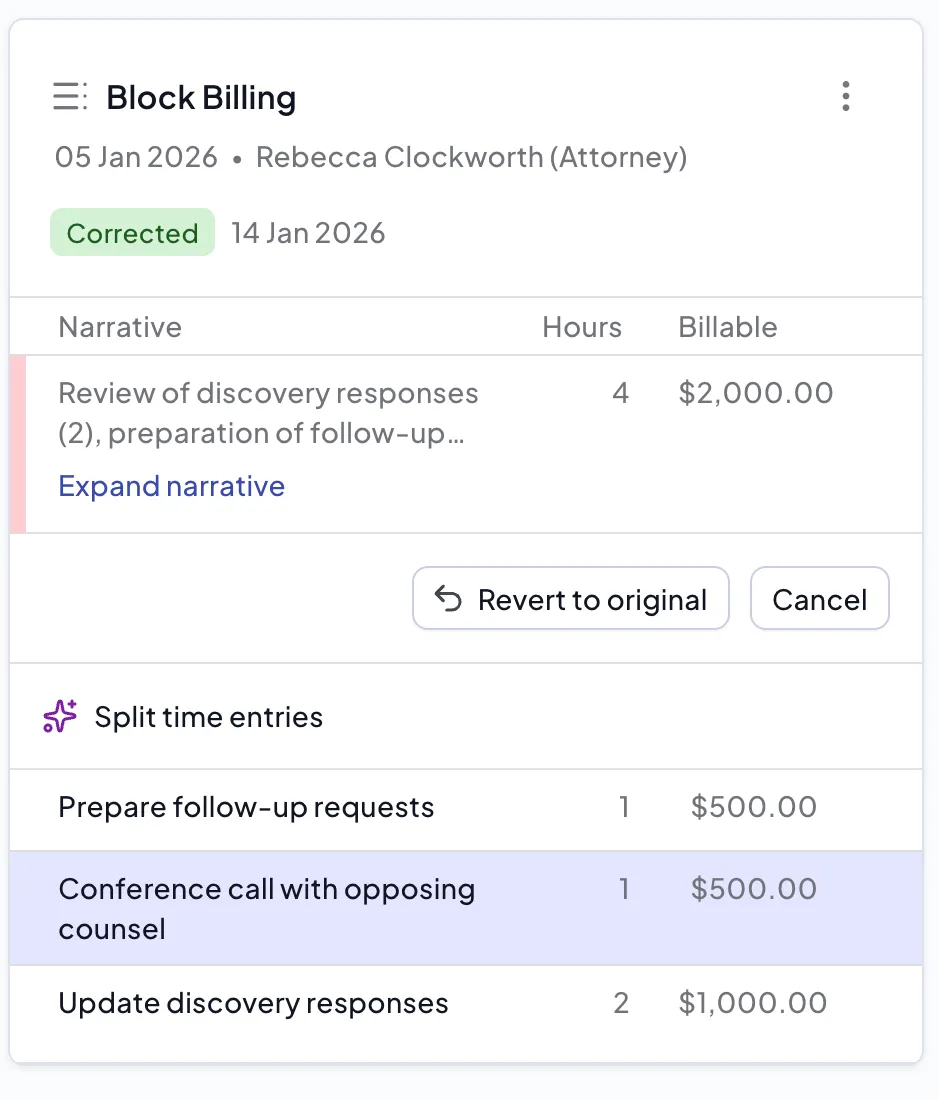Click the Narrative column header

pos(120,327)
